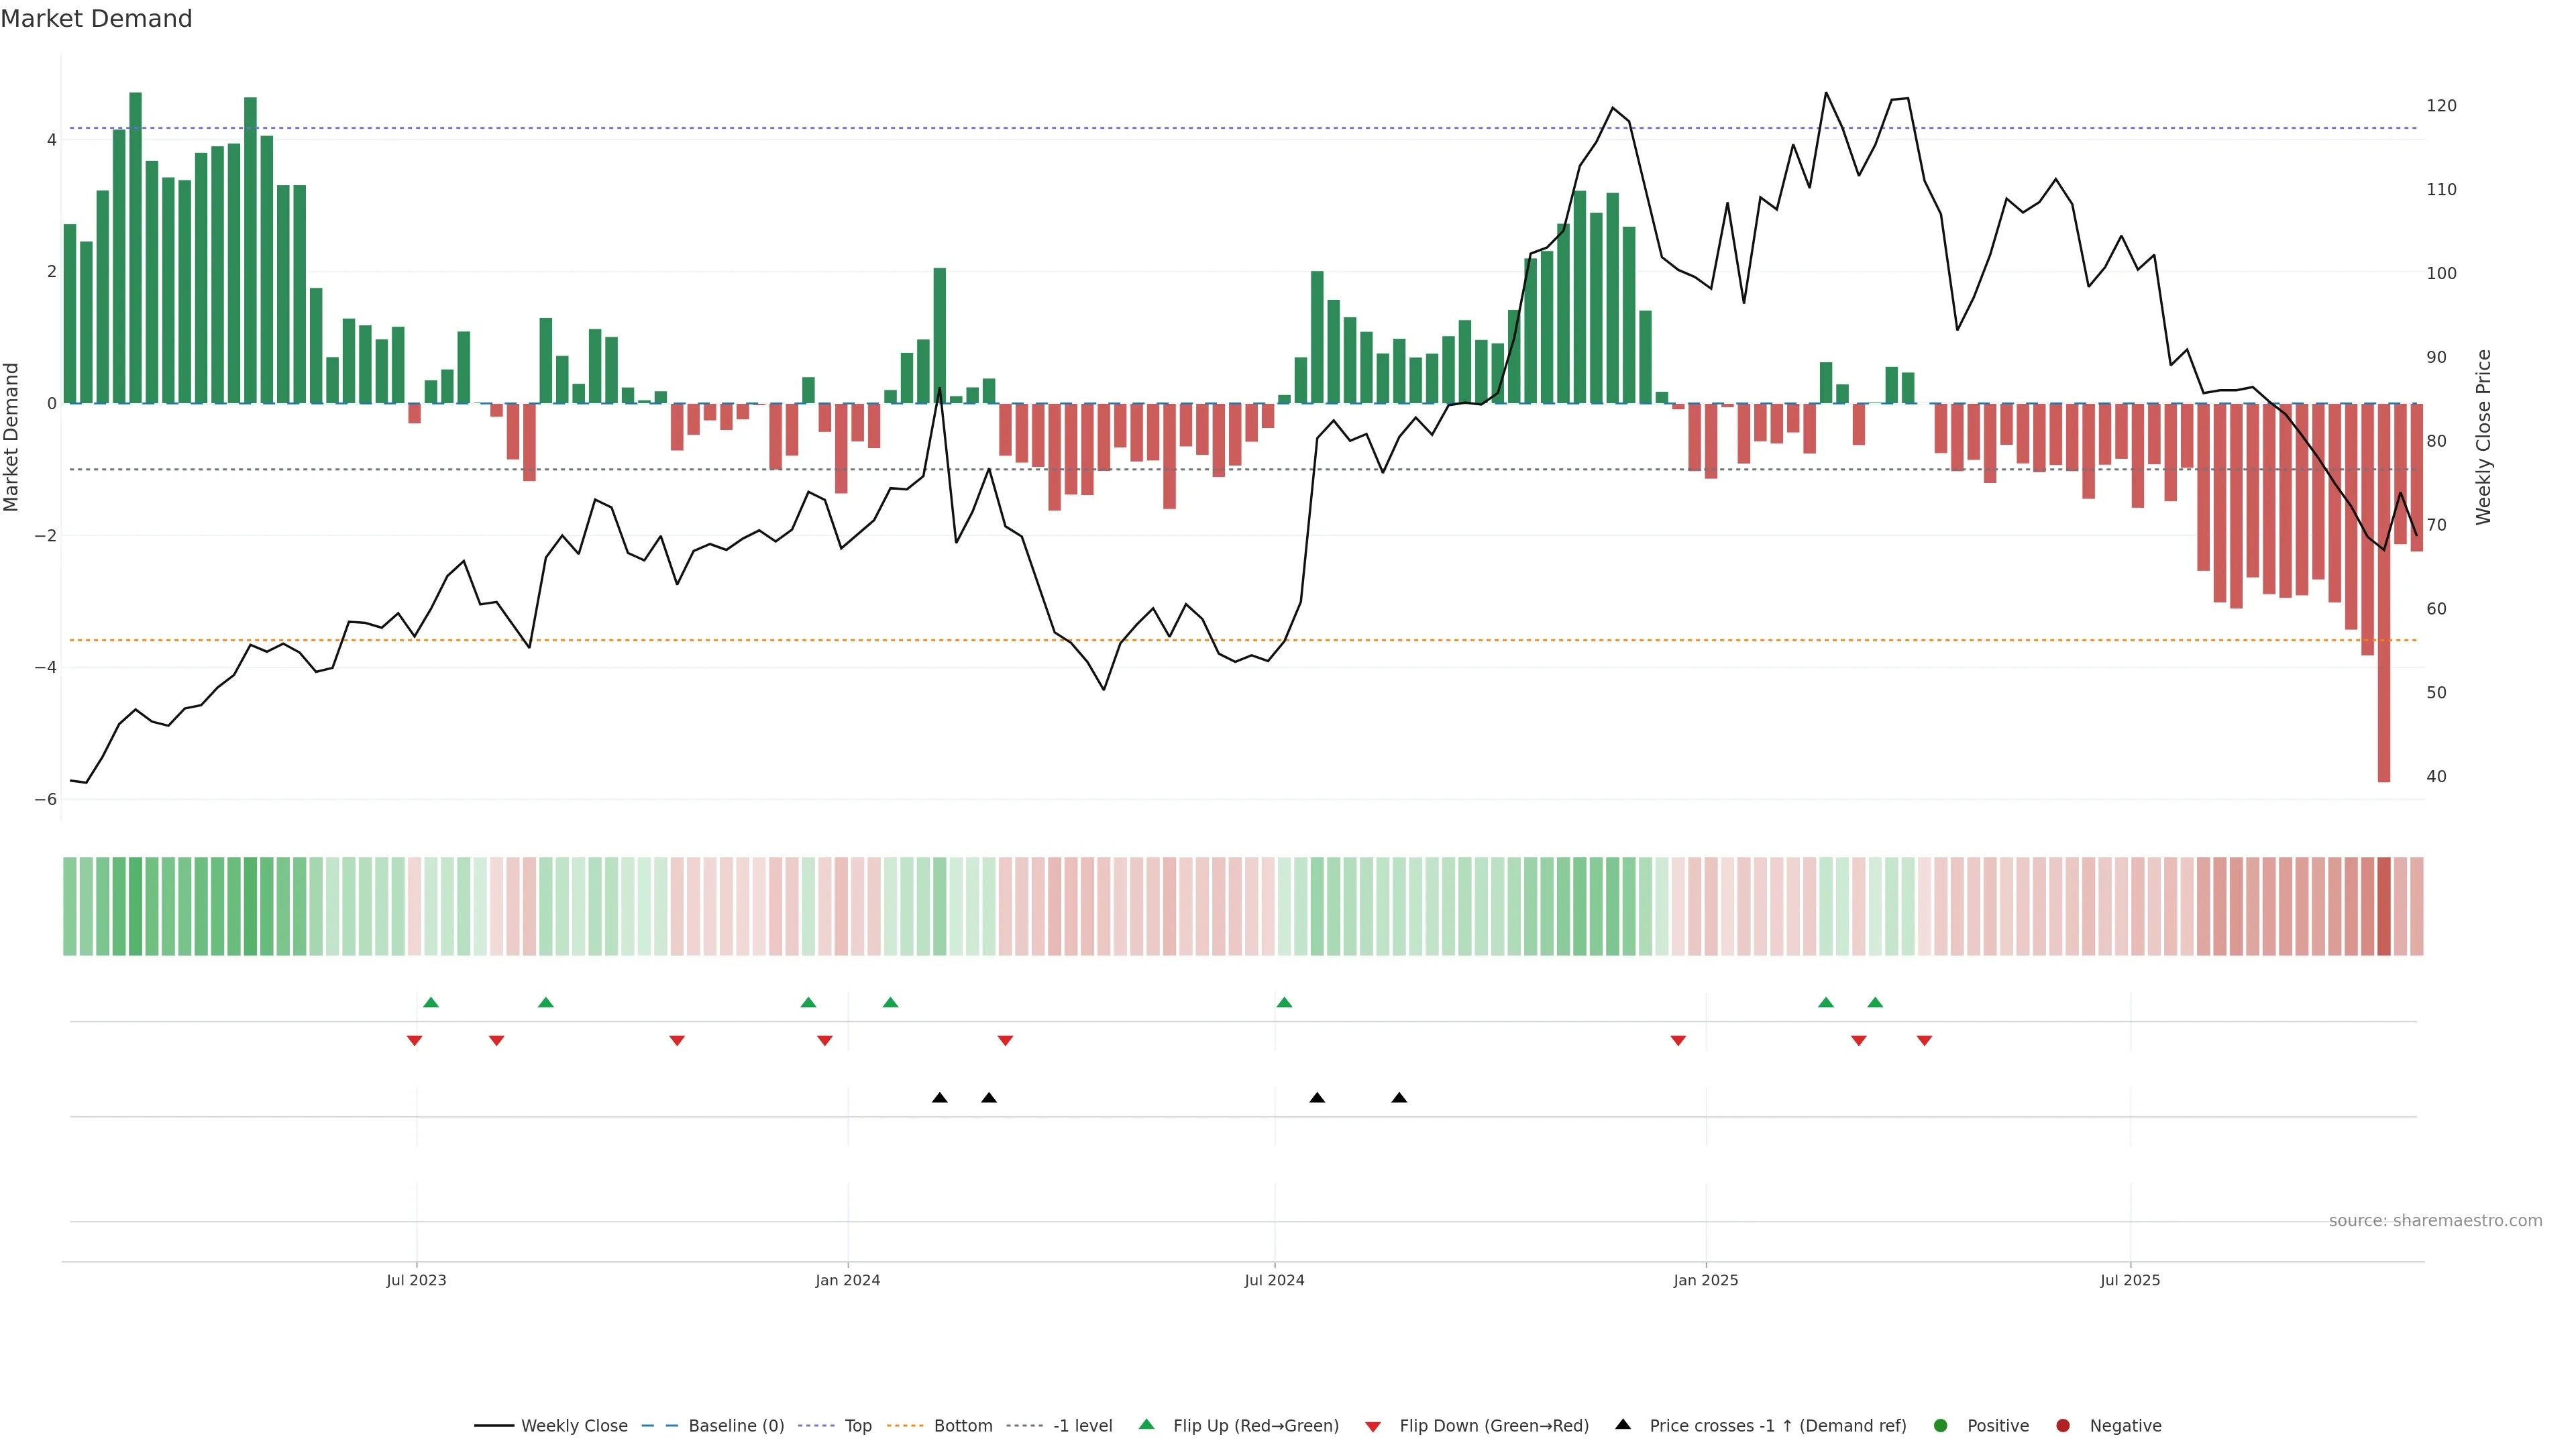Click the first green Flip Up marker after Jul 2023
Screen dimensions: 2576x1449
(431, 1002)
